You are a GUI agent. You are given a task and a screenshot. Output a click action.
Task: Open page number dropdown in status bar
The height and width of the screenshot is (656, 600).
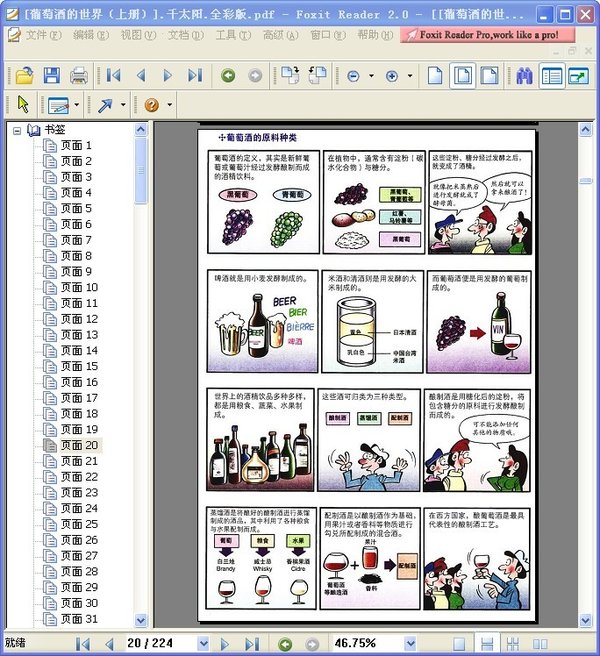coord(203,643)
